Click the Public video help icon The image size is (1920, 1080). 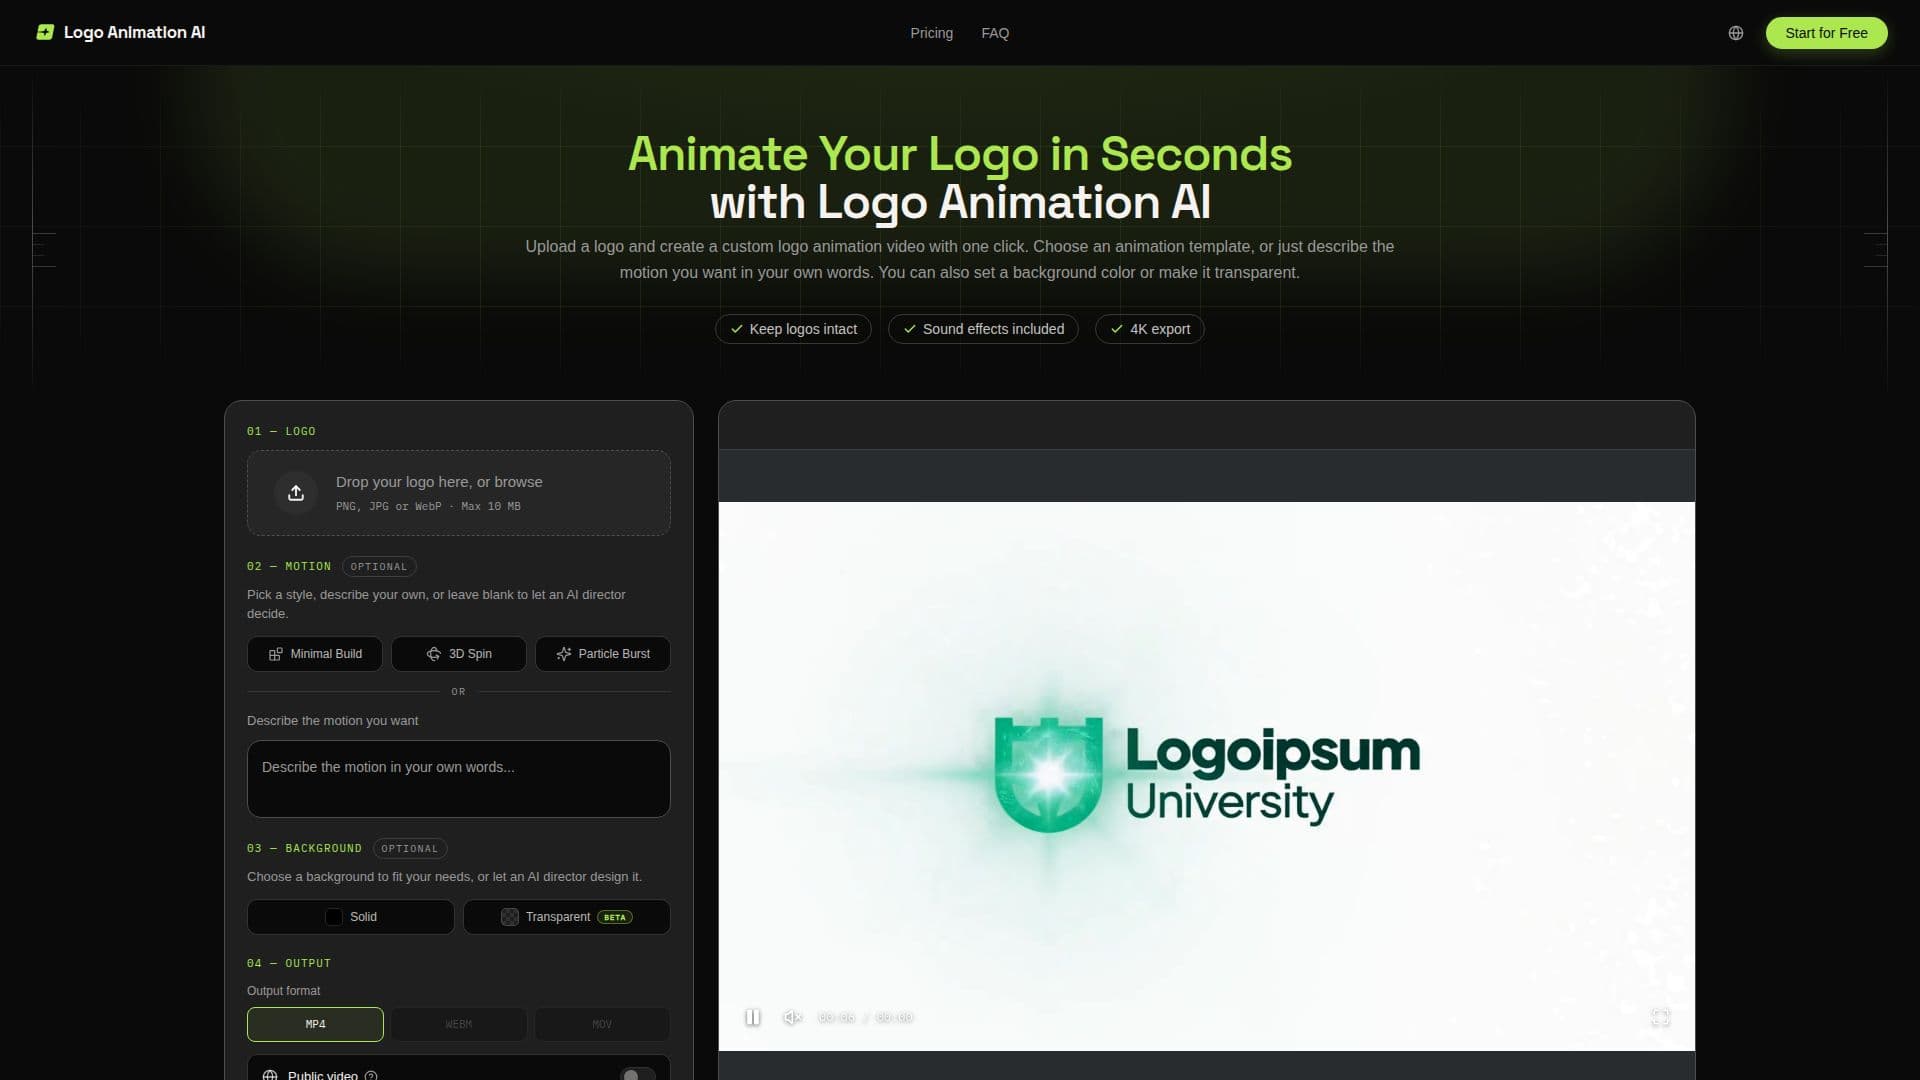(x=371, y=1075)
